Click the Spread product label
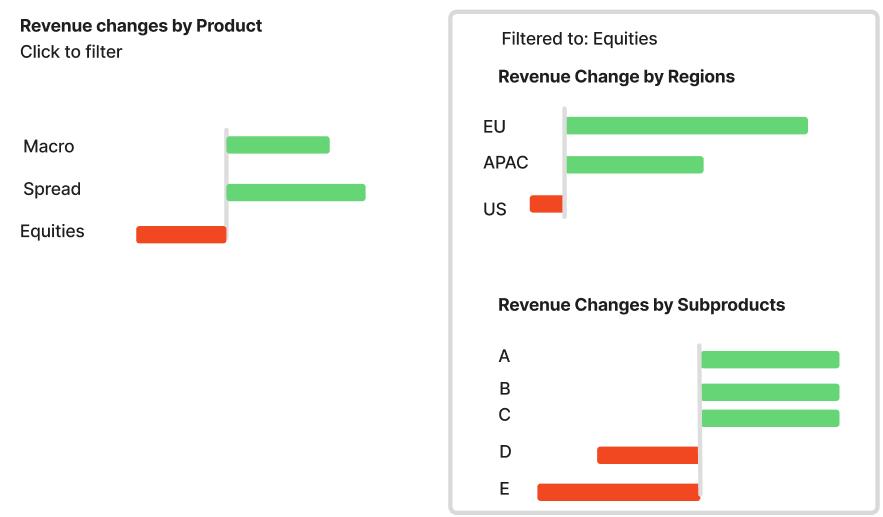This screenshot has width=883, height=517. (52, 189)
